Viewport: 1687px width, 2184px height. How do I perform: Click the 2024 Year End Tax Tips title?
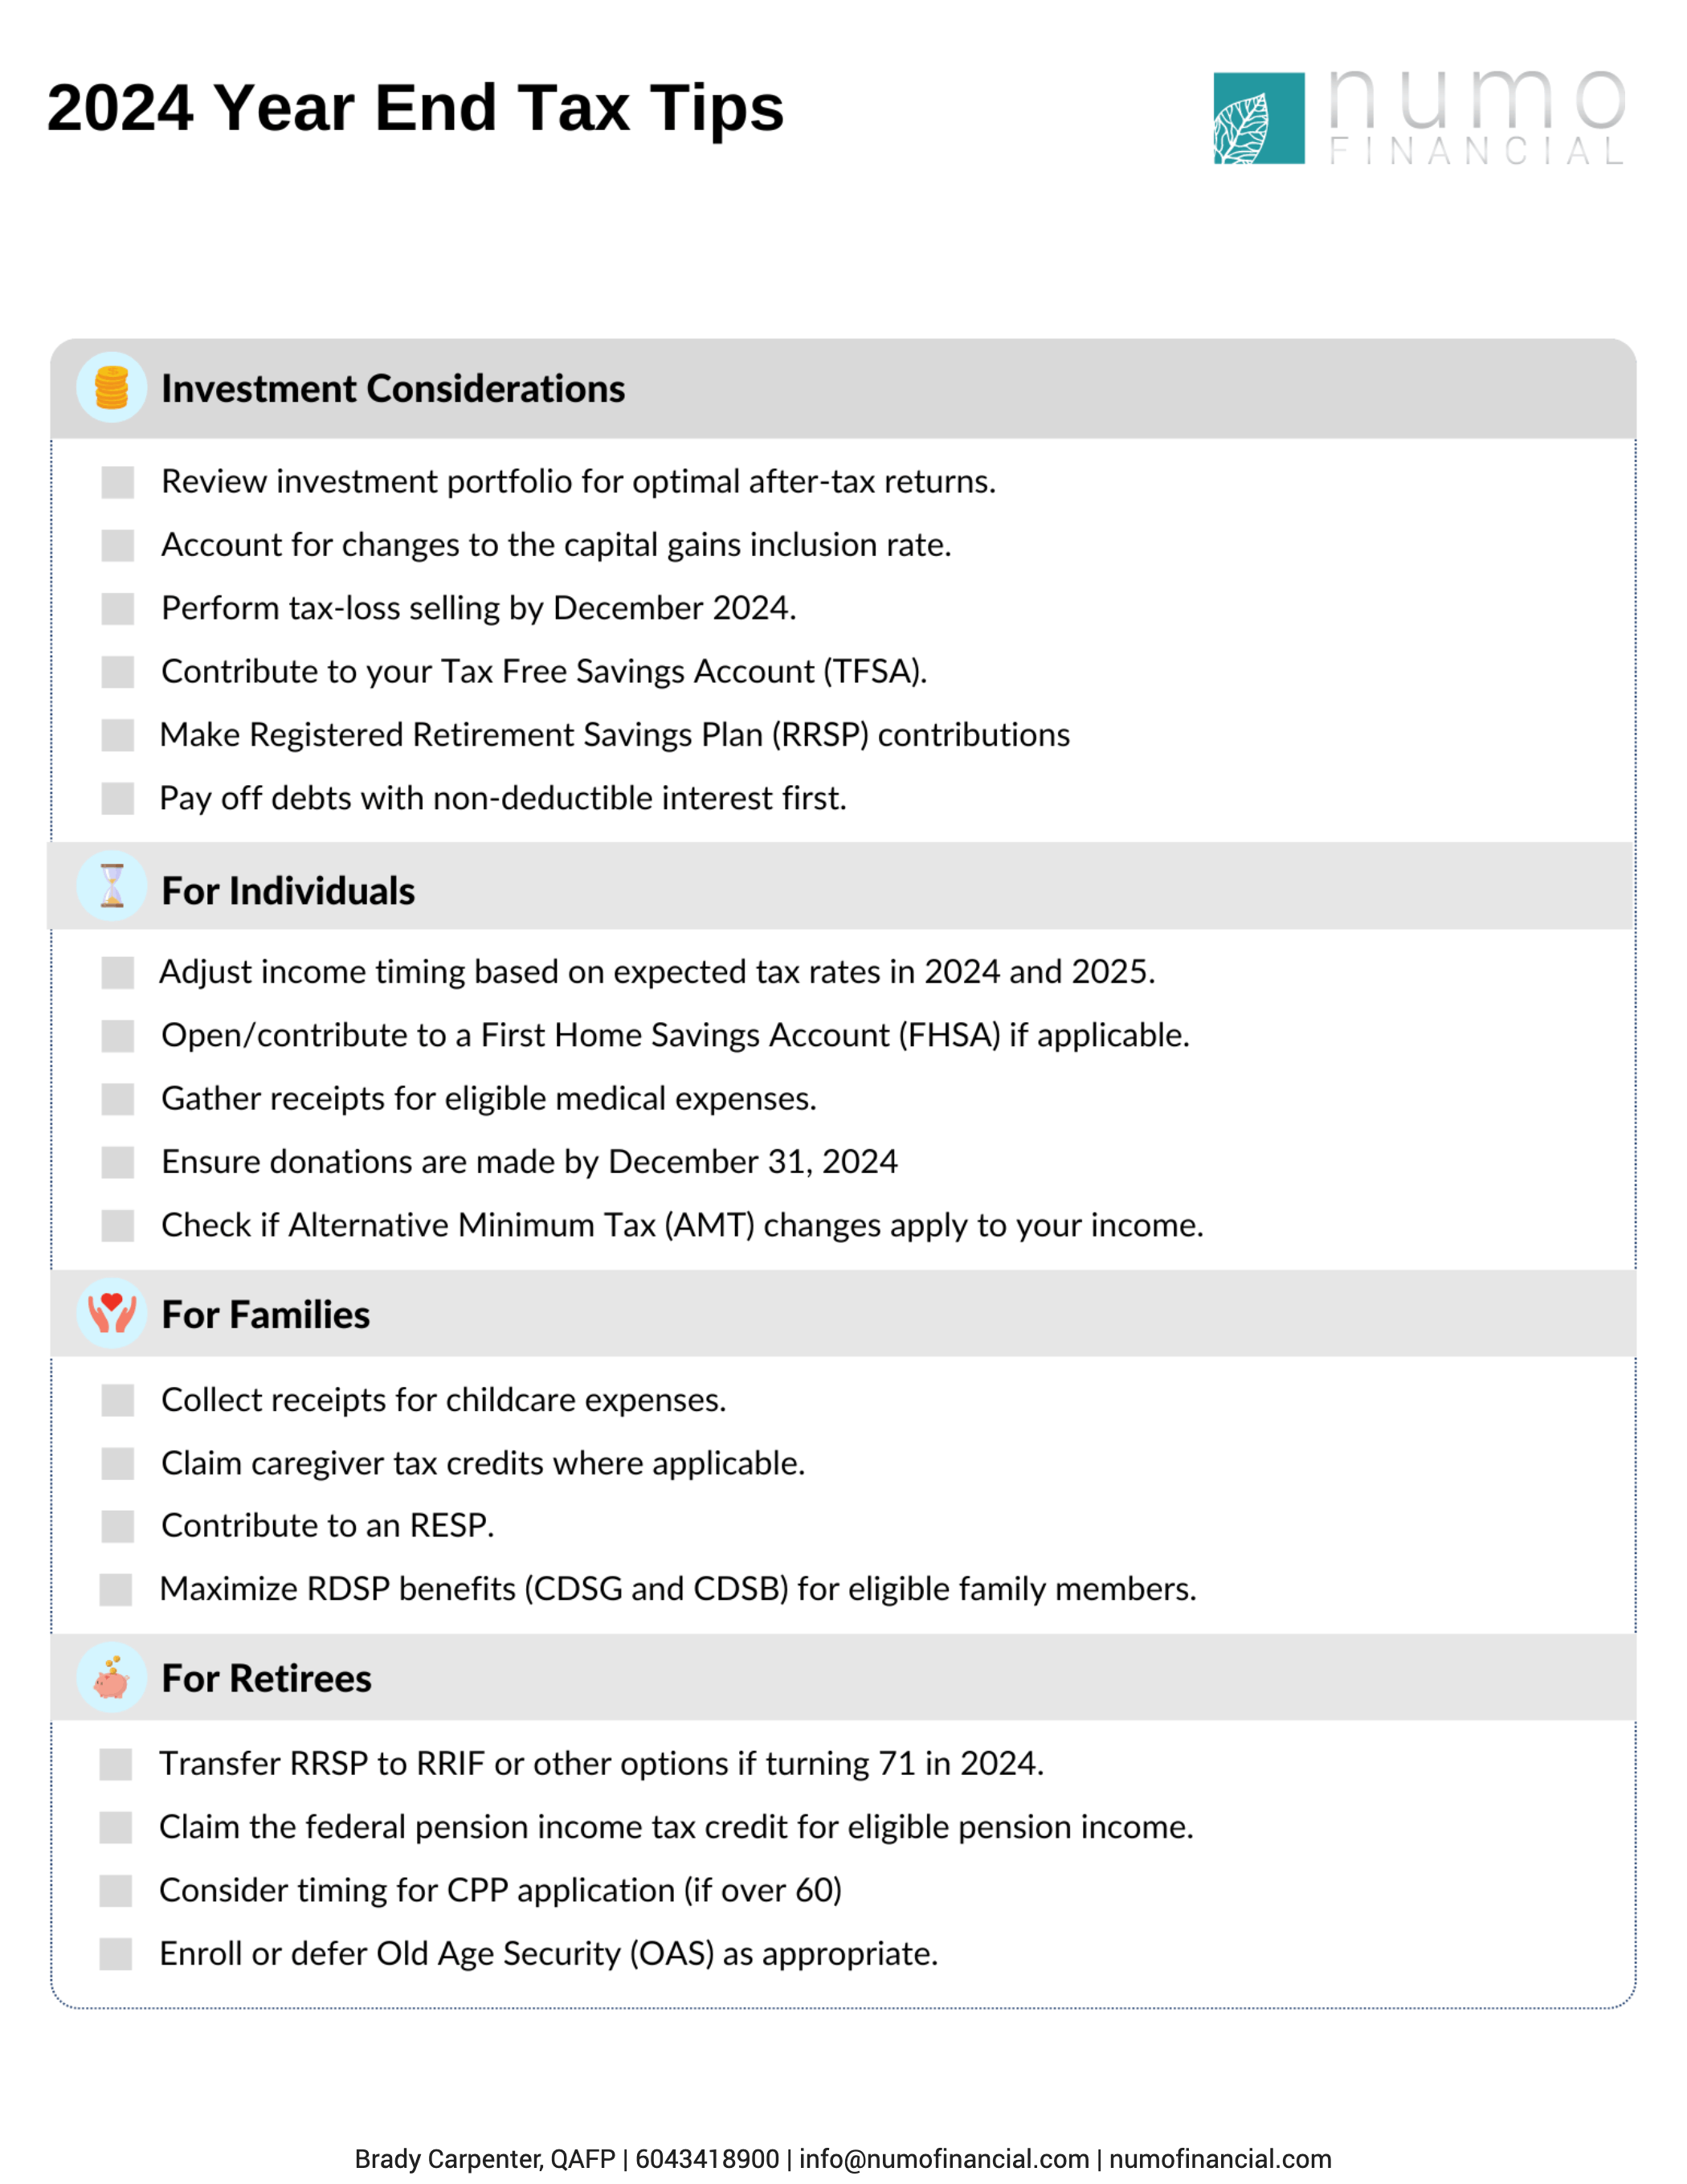click(415, 108)
